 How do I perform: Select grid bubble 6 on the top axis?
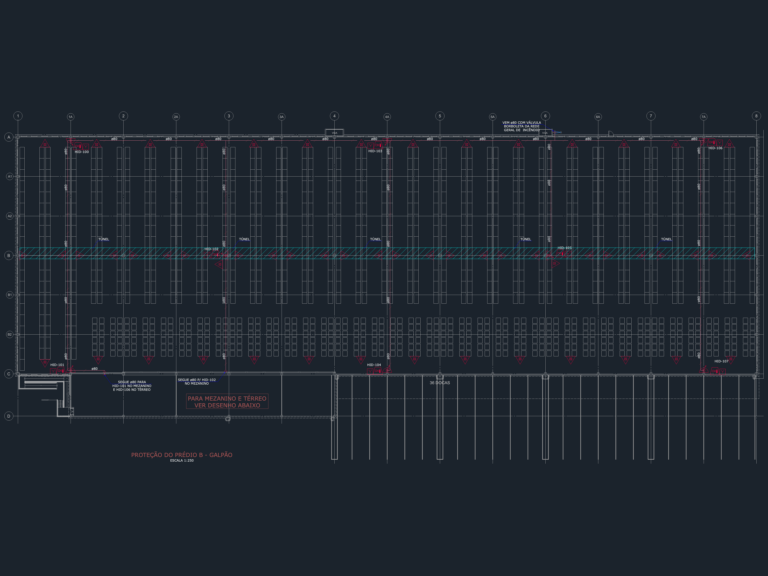[545, 116]
